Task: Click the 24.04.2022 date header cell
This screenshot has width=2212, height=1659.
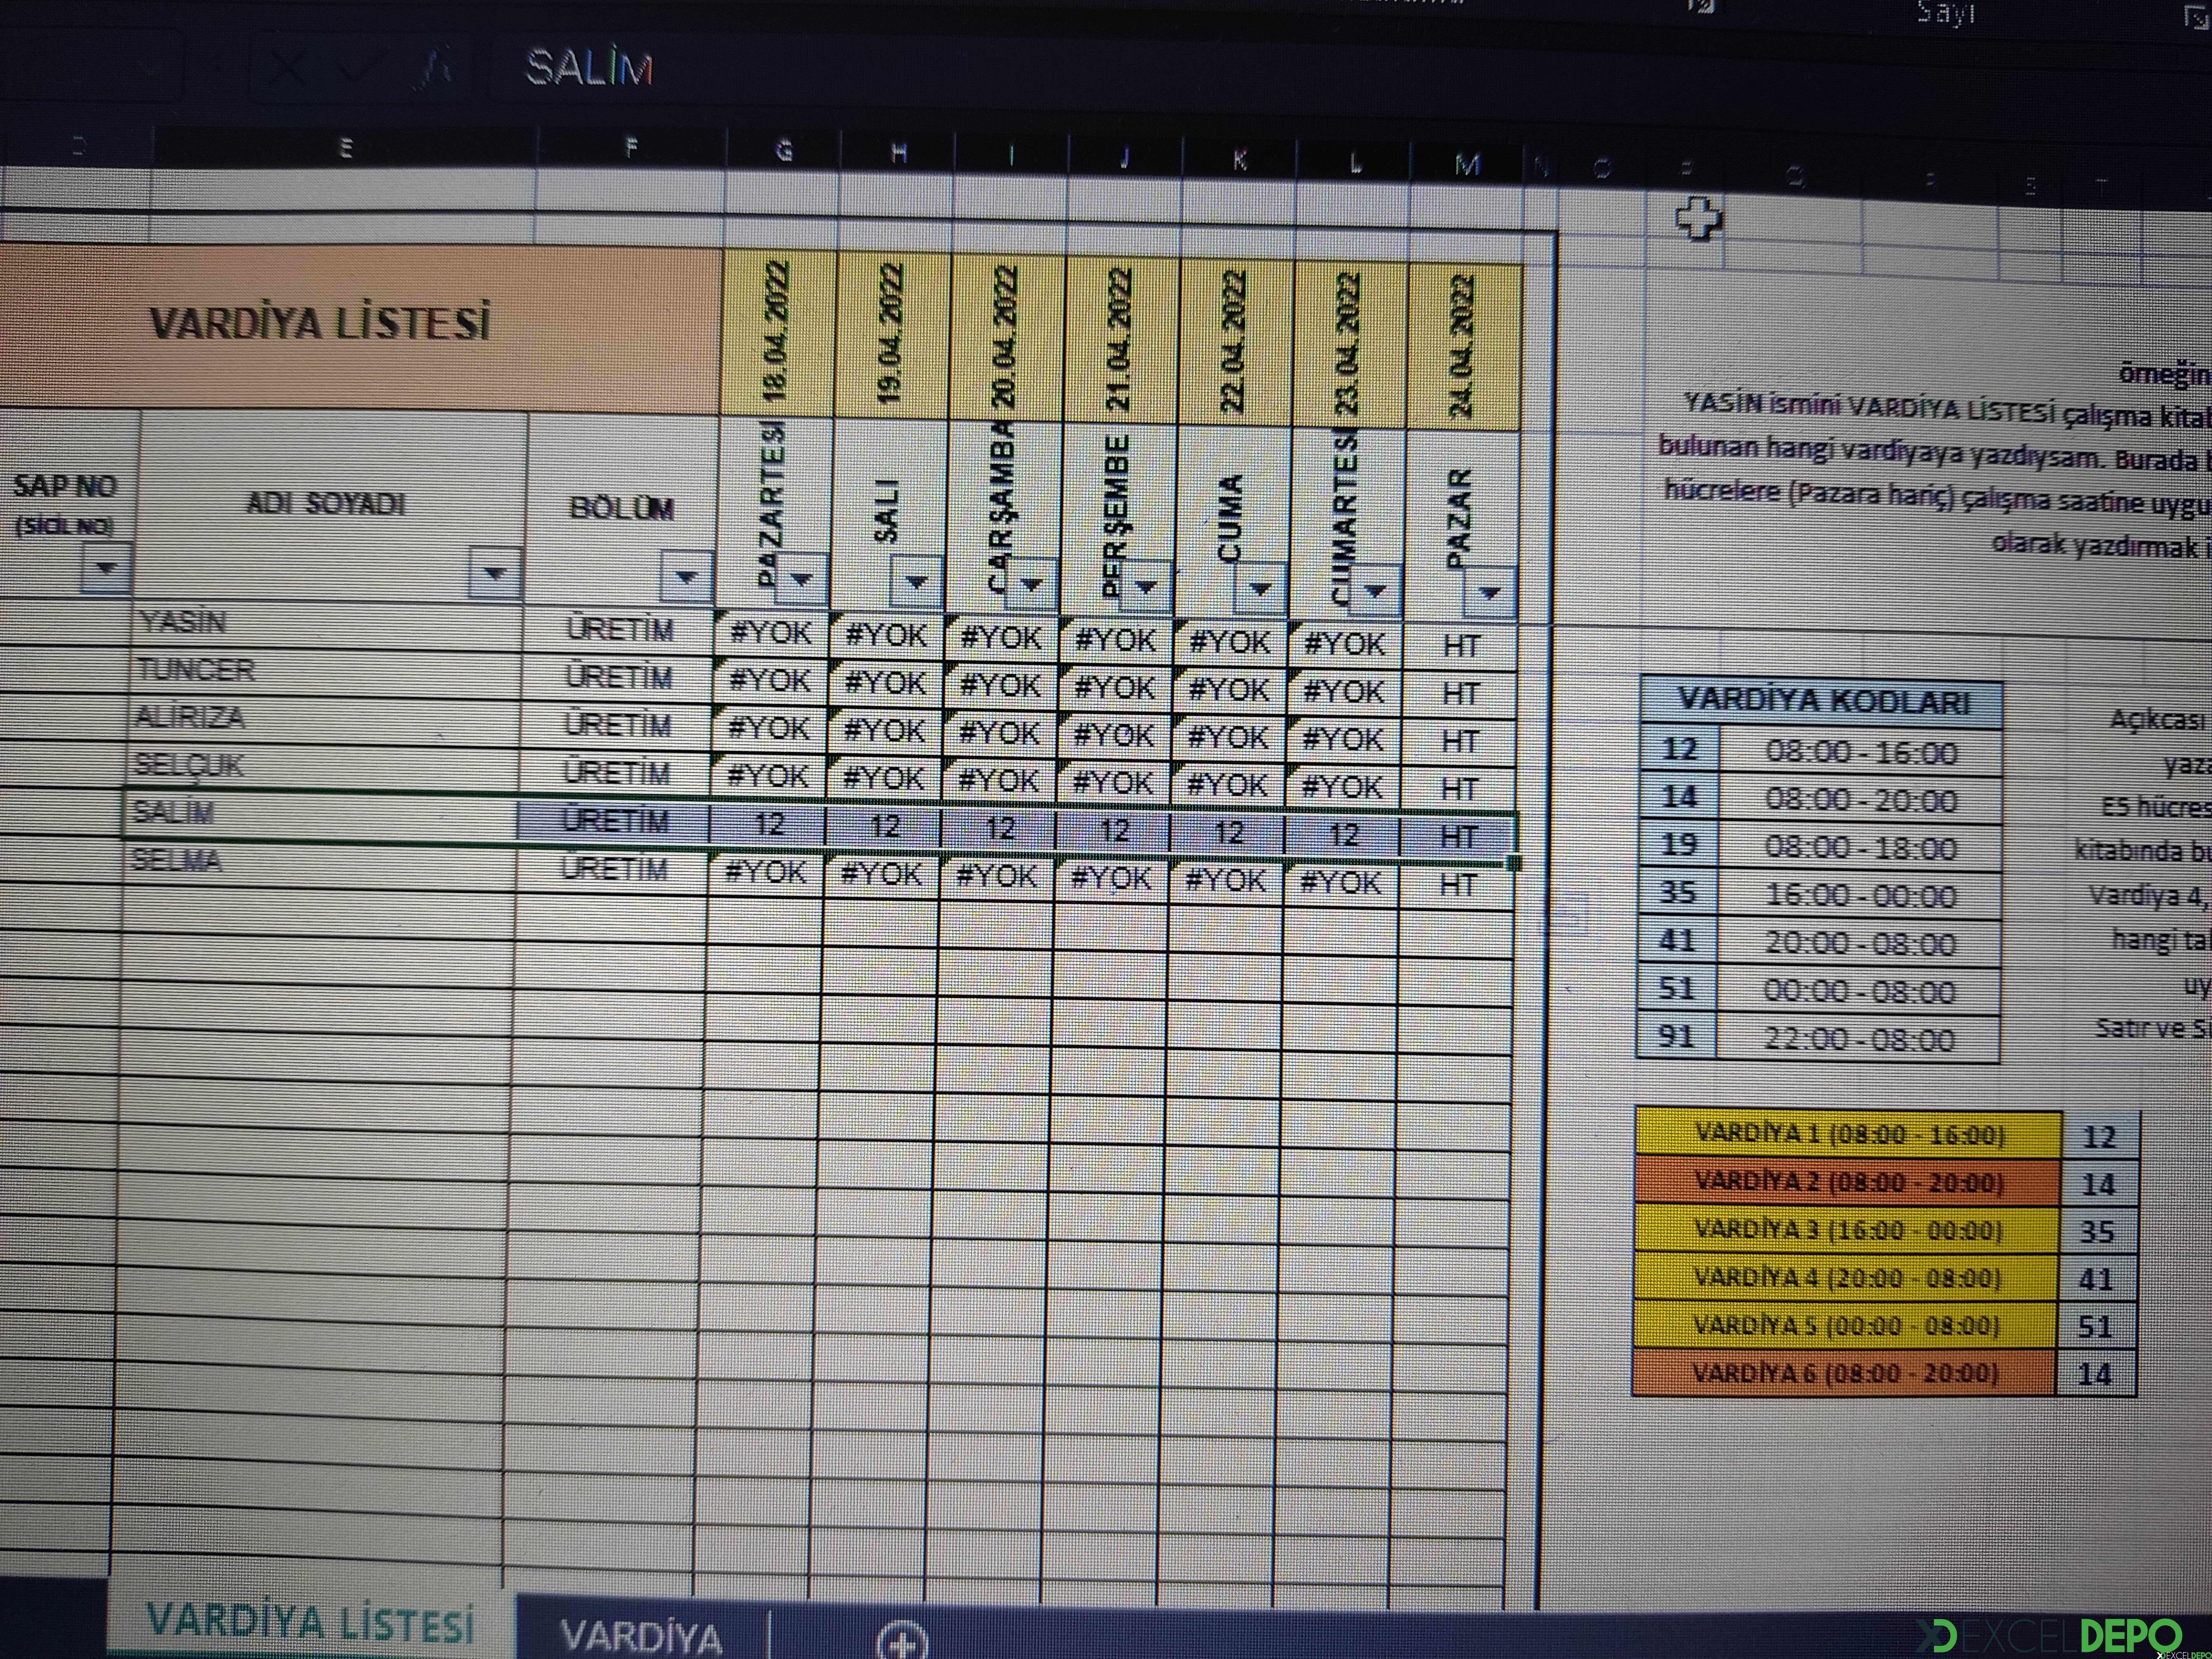Action: point(1465,346)
